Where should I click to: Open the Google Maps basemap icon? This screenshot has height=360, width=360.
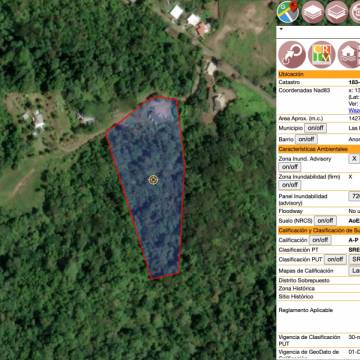click(288, 12)
